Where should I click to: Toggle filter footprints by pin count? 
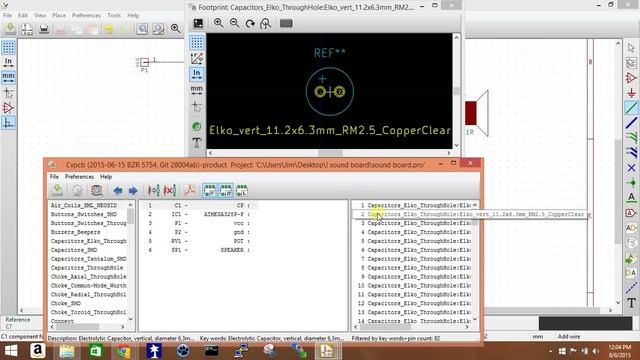pos(226,190)
